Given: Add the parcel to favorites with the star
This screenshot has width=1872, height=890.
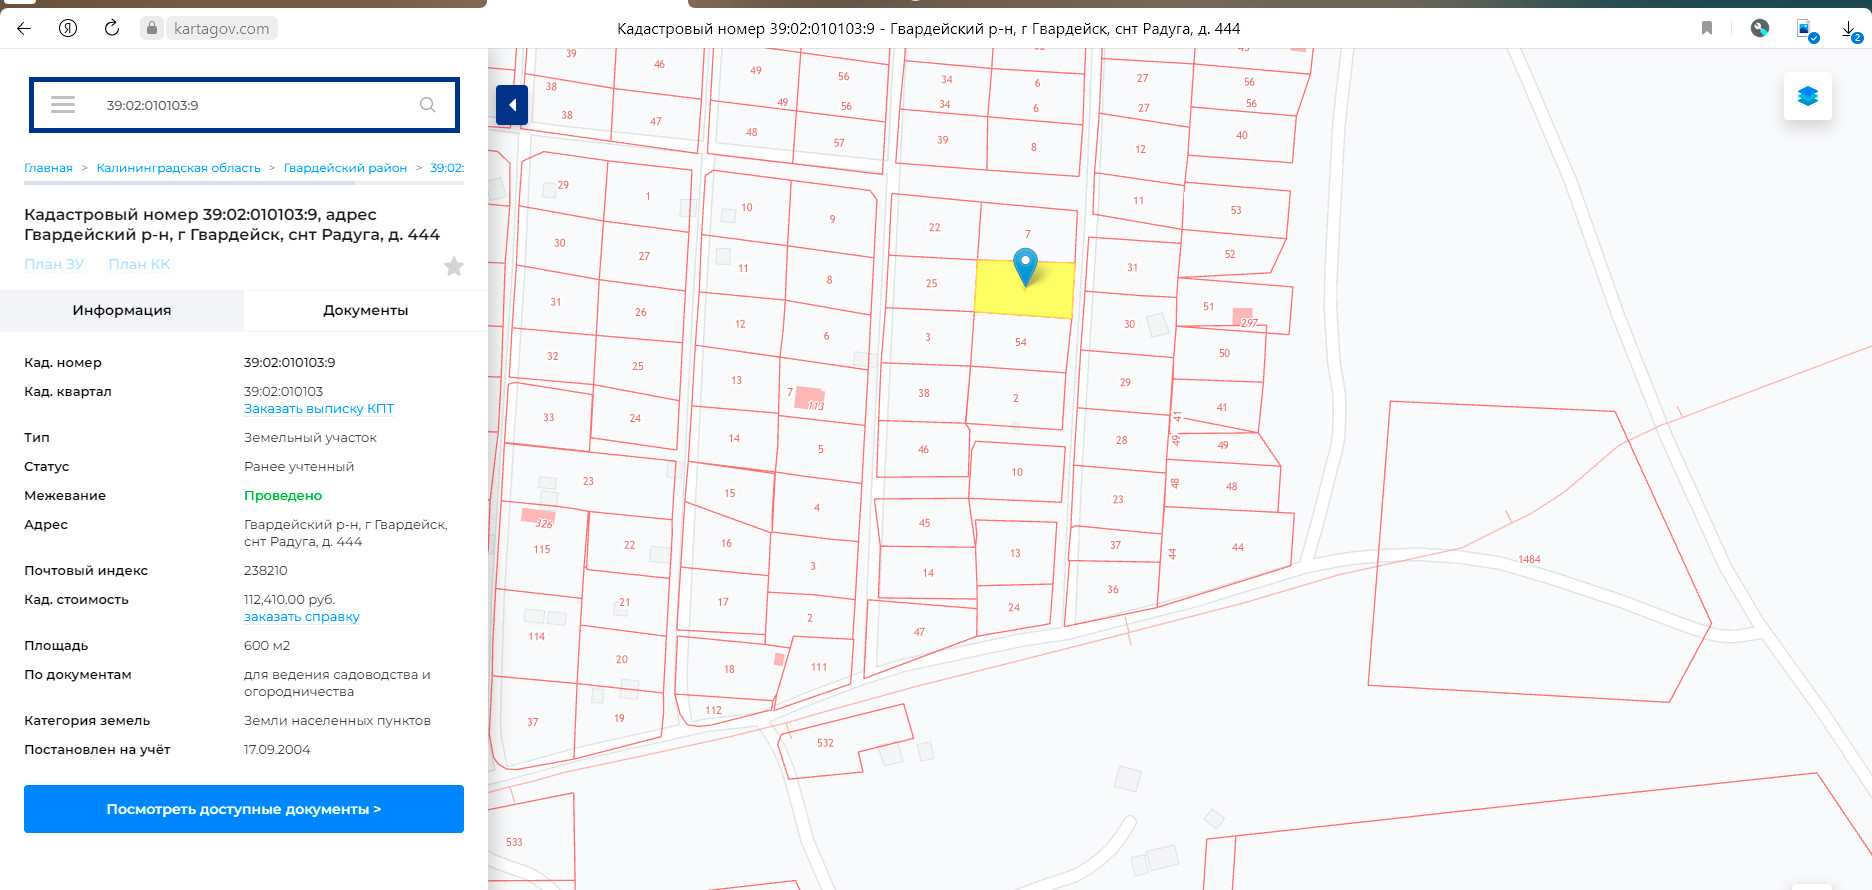Looking at the screenshot, I should [454, 266].
